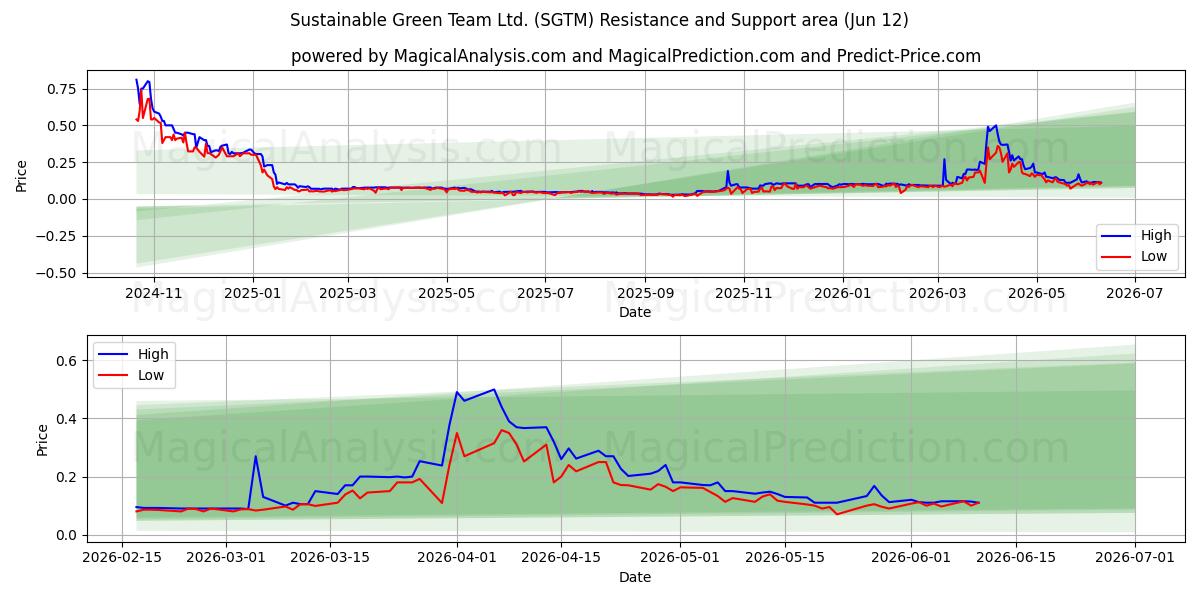The height and width of the screenshot is (600, 1200).
Task: Click the 'Date' x-axis title under lower chart
Action: [x=635, y=577]
